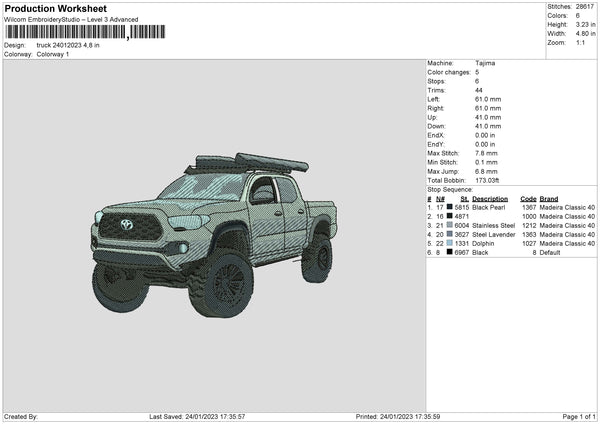Image resolution: width=600 pixels, height=424 pixels.
Task: Click the Black Pearl color swatch
Action: point(450,207)
